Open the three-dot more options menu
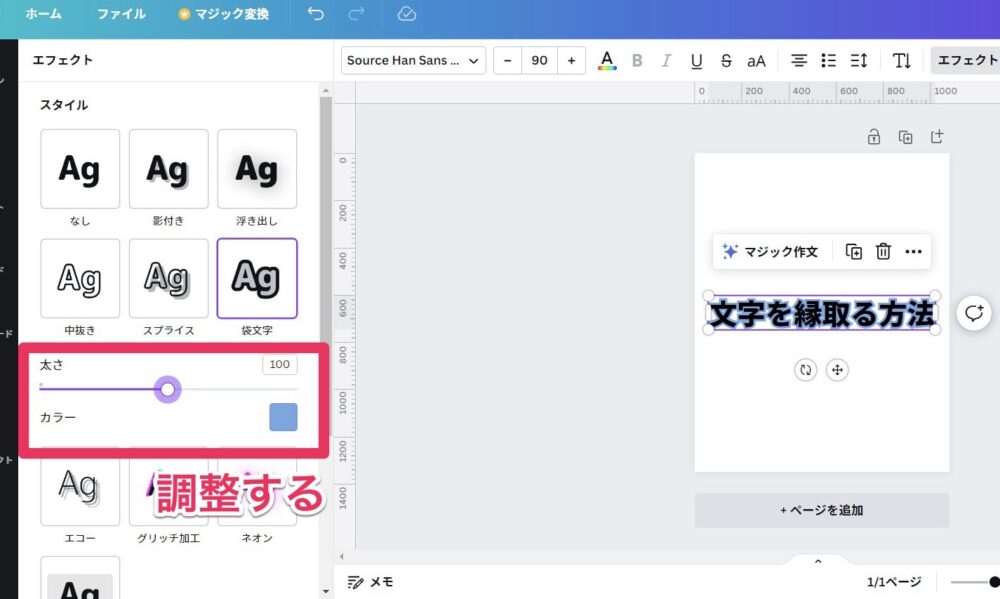 913,252
